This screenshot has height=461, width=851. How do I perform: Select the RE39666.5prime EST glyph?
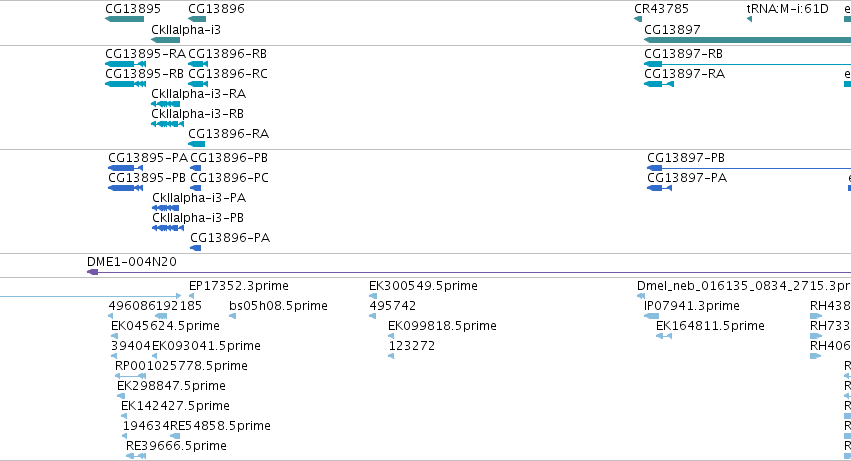(136, 456)
